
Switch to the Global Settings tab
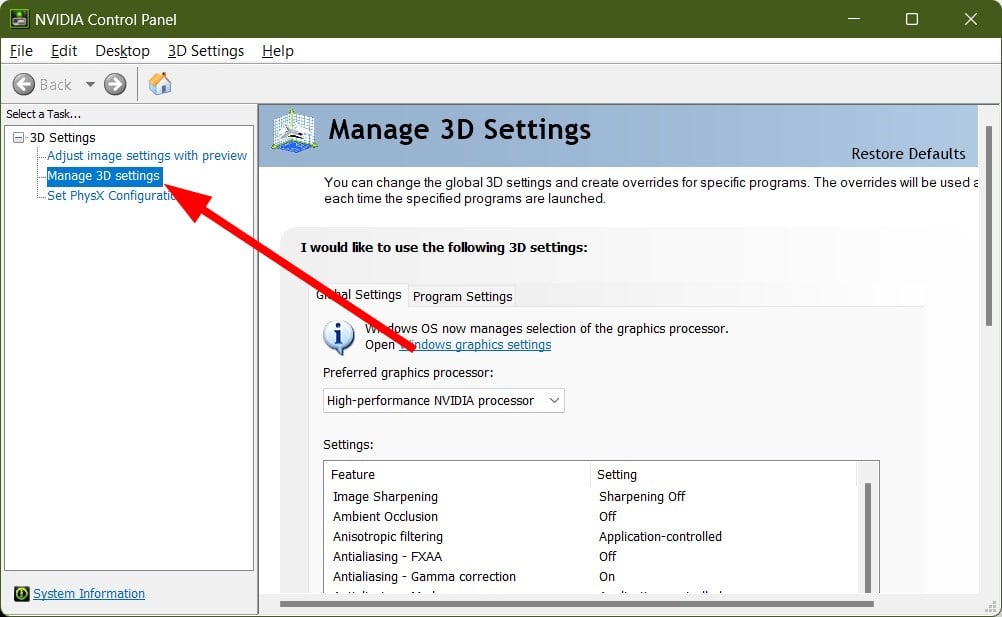[x=359, y=294]
